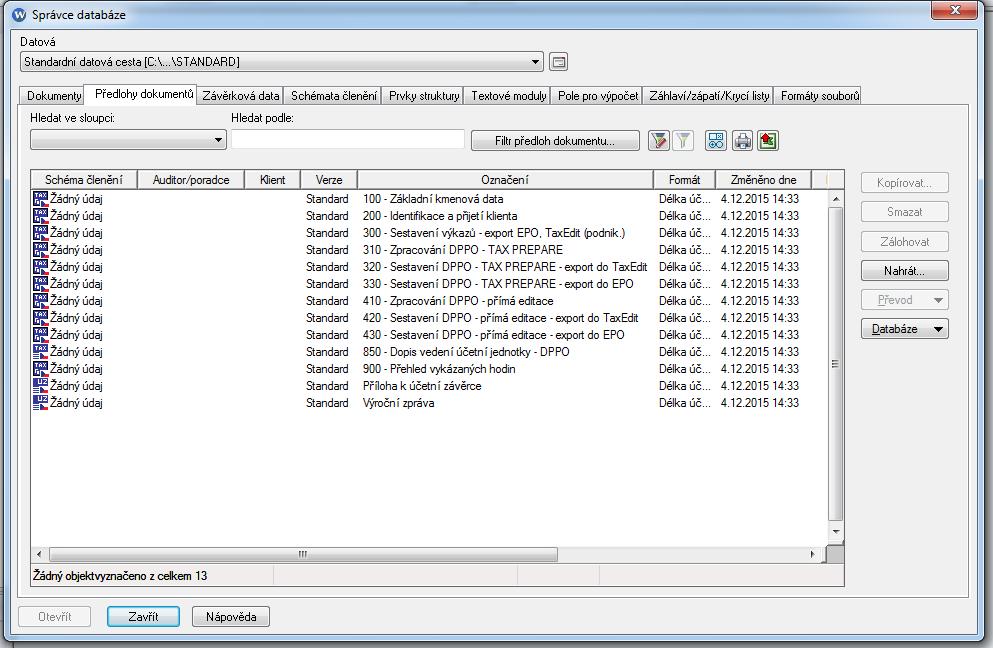Open the Závěrková data tab

241,96
